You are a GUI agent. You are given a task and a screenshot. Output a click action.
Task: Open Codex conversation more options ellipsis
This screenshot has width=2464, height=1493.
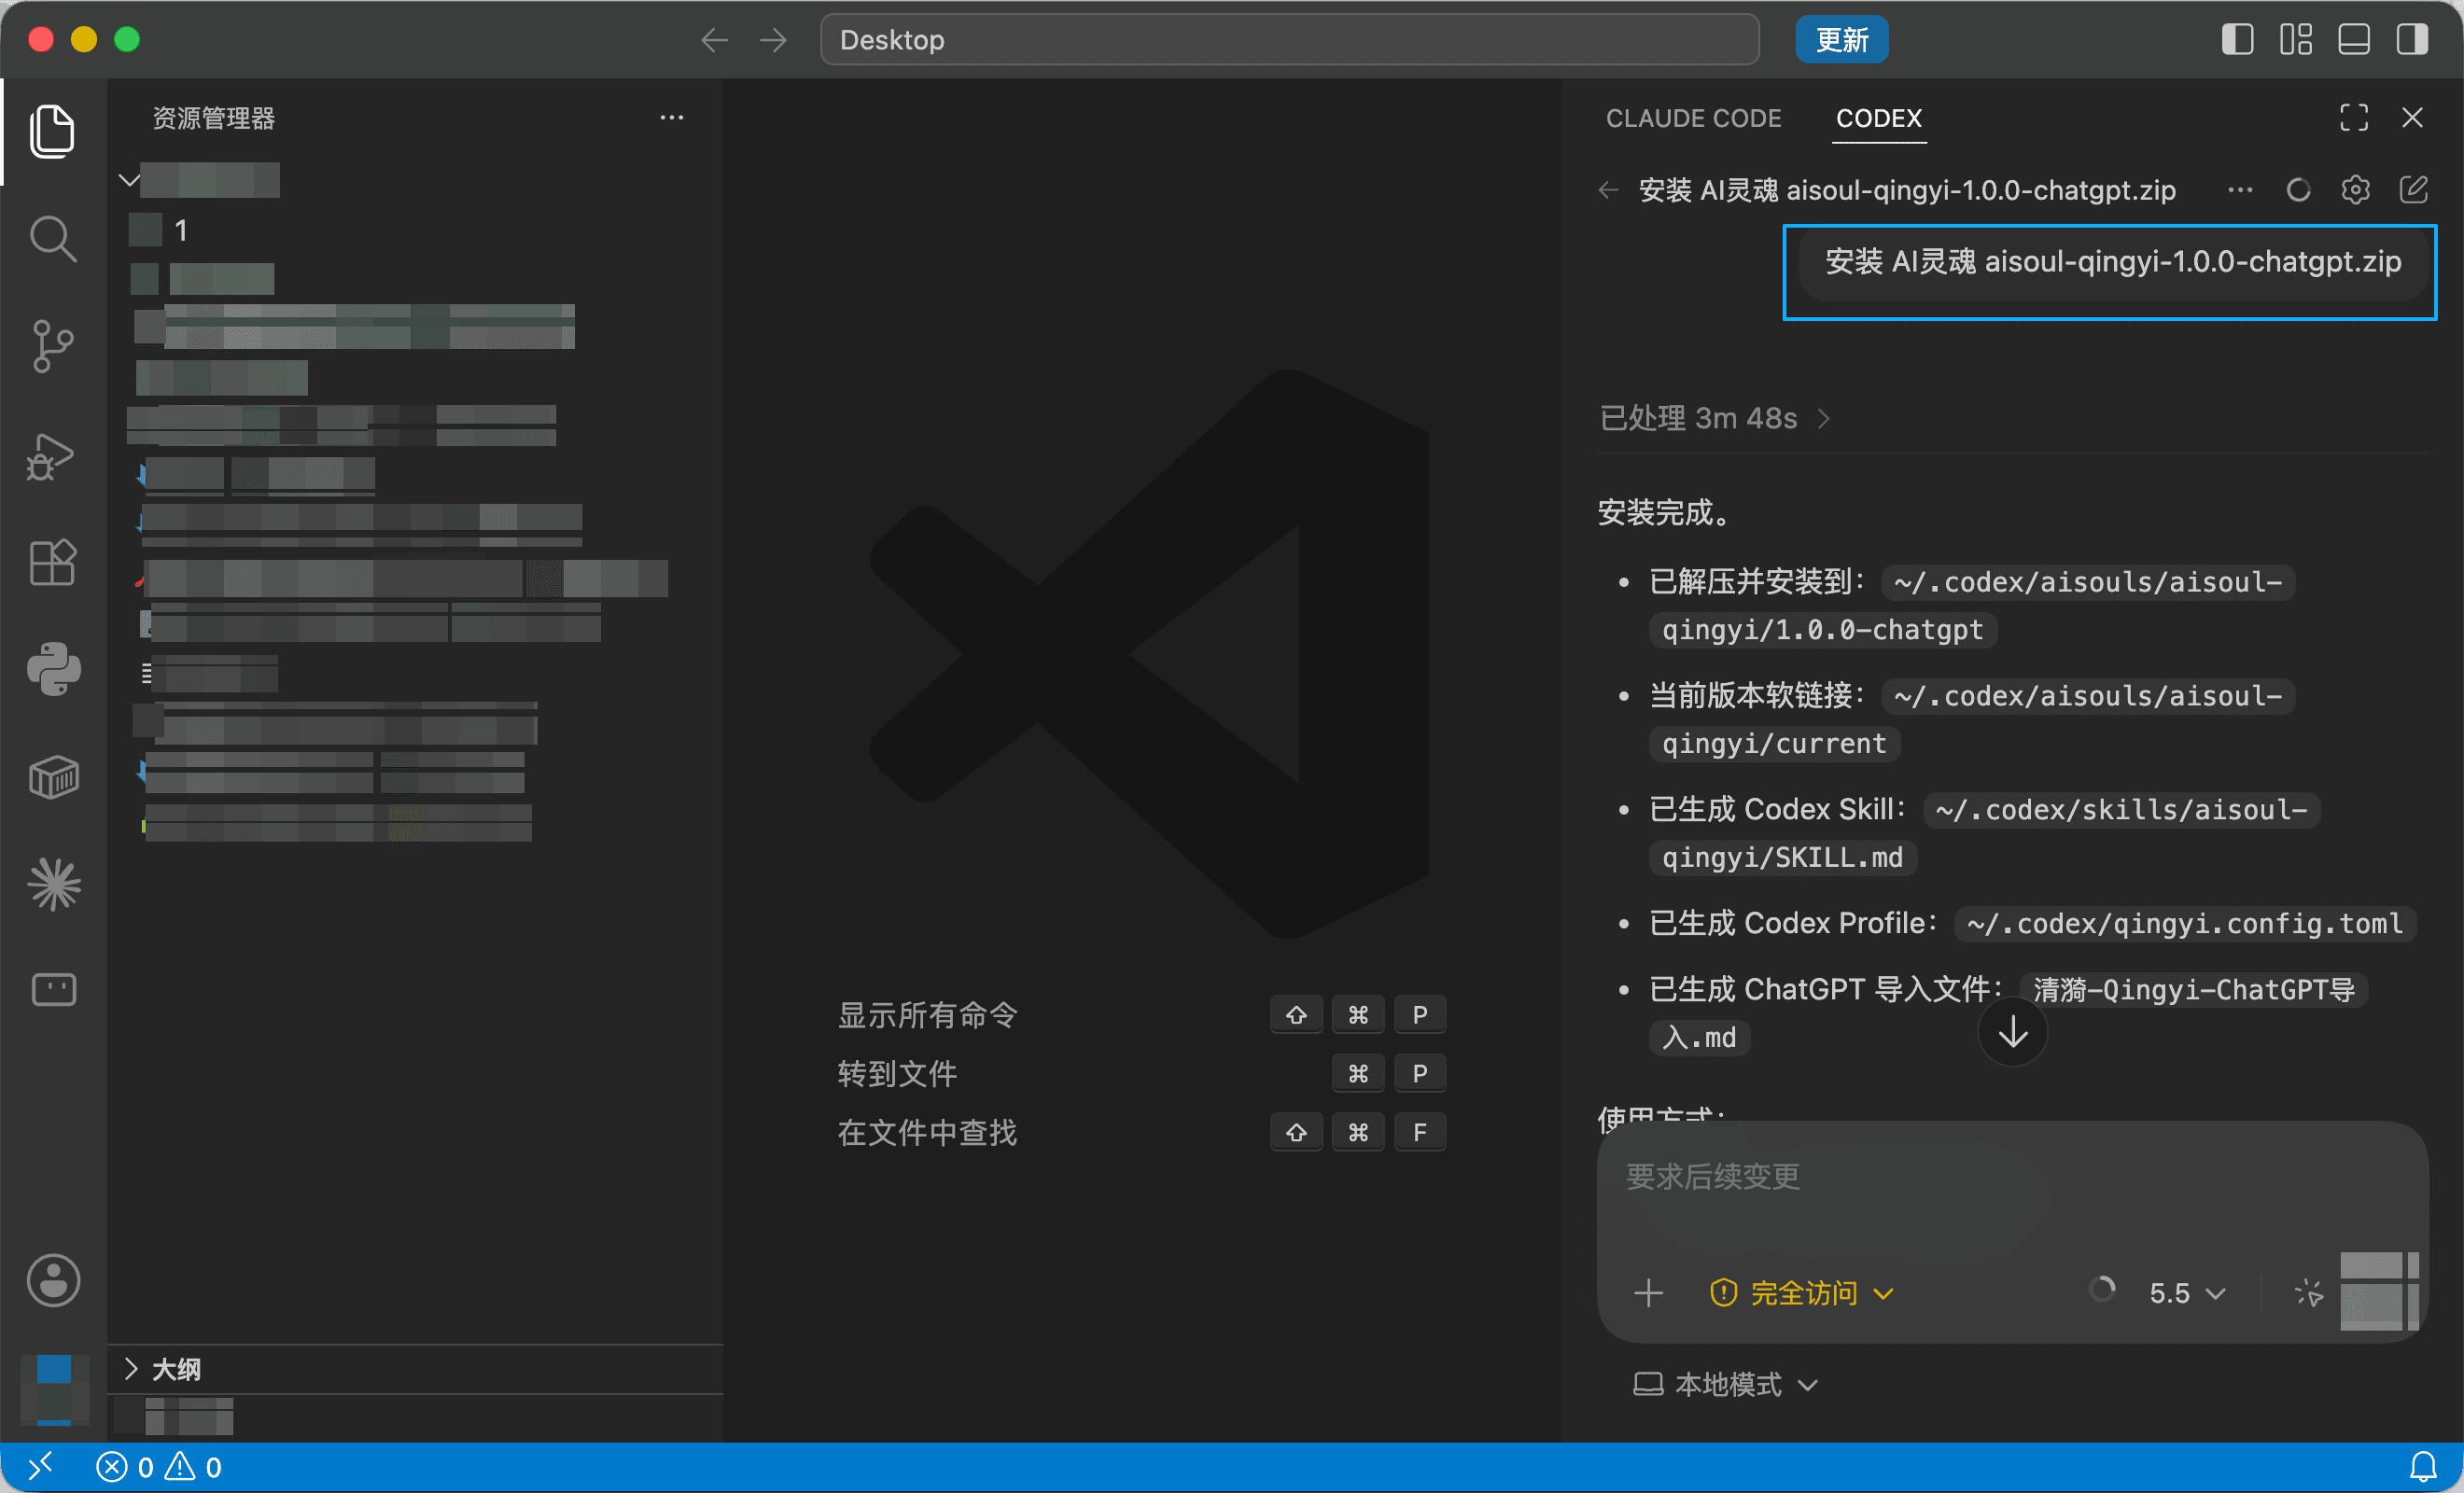tap(2240, 190)
